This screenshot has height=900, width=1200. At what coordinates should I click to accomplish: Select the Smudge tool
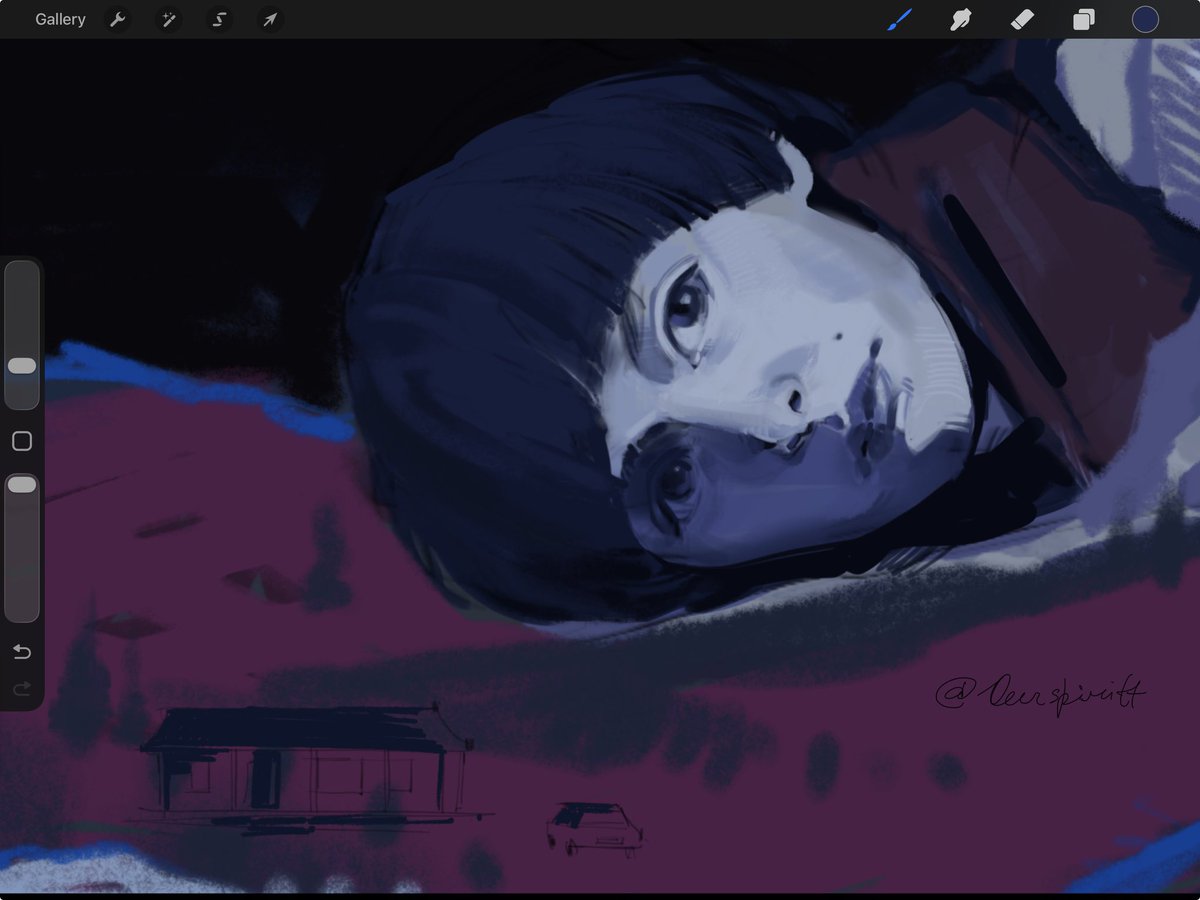click(x=961, y=19)
